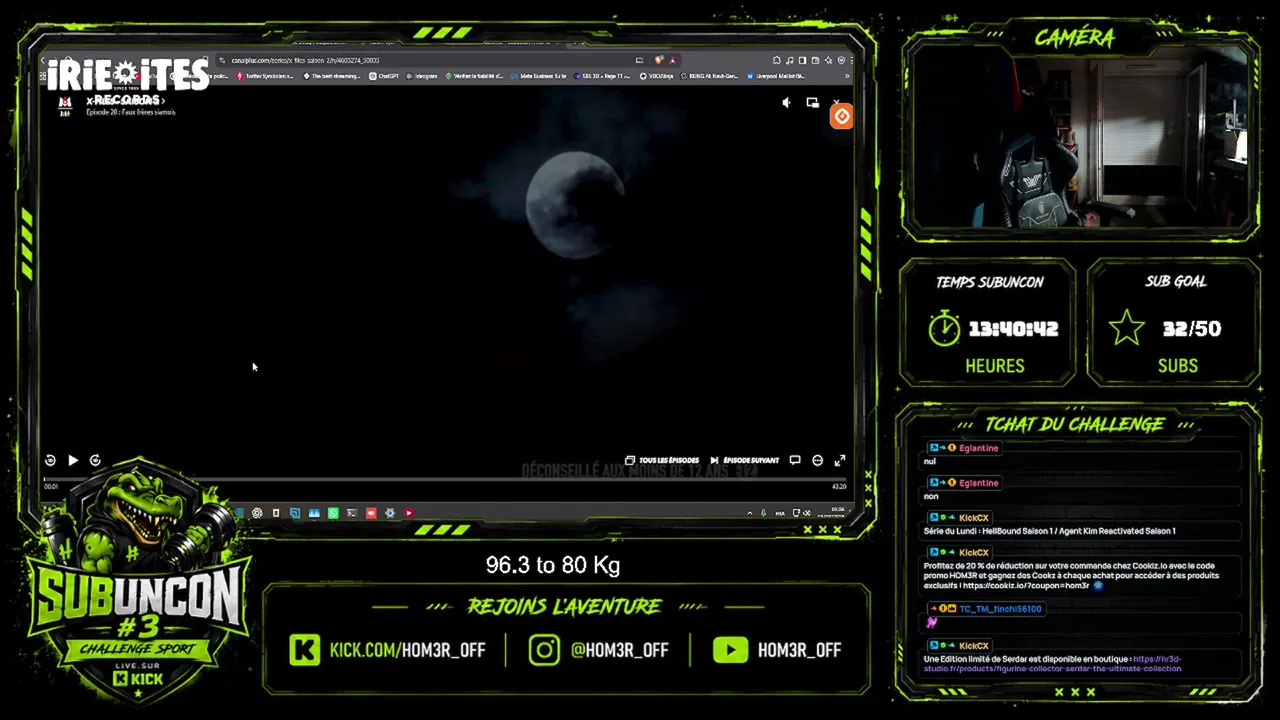The image size is (1280, 720).
Task: Click the "Série du Lundi" chat message
Action: click(x=1049, y=531)
